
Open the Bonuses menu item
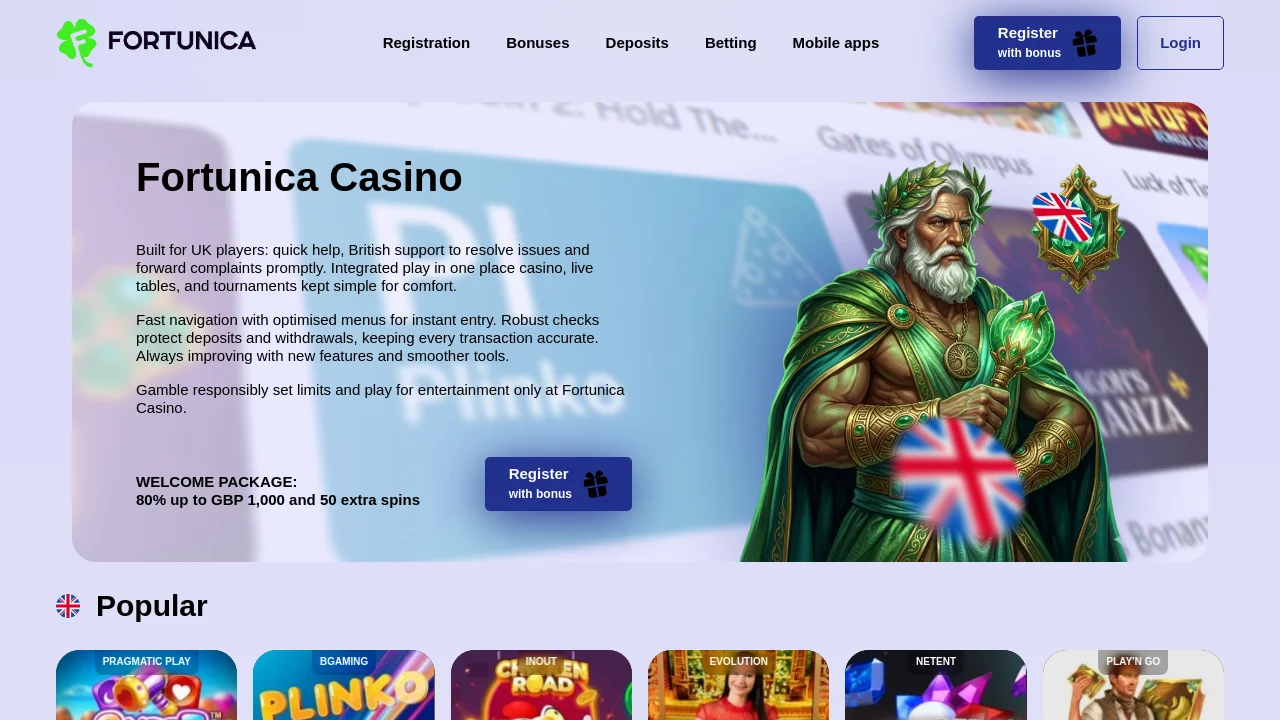point(538,43)
